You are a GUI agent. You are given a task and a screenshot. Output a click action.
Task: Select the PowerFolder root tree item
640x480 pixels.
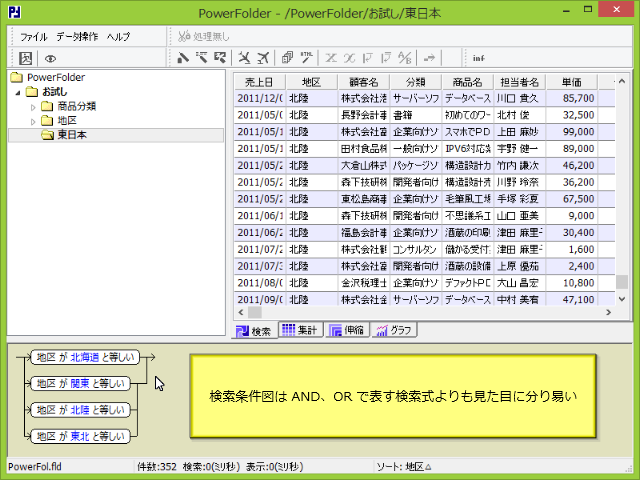(56, 77)
